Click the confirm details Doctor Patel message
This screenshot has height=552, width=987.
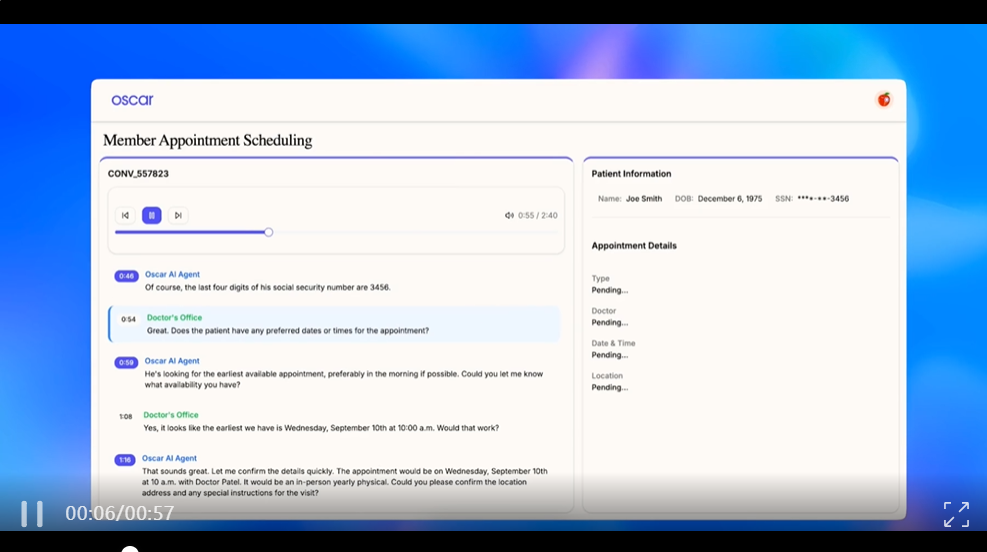pos(344,482)
